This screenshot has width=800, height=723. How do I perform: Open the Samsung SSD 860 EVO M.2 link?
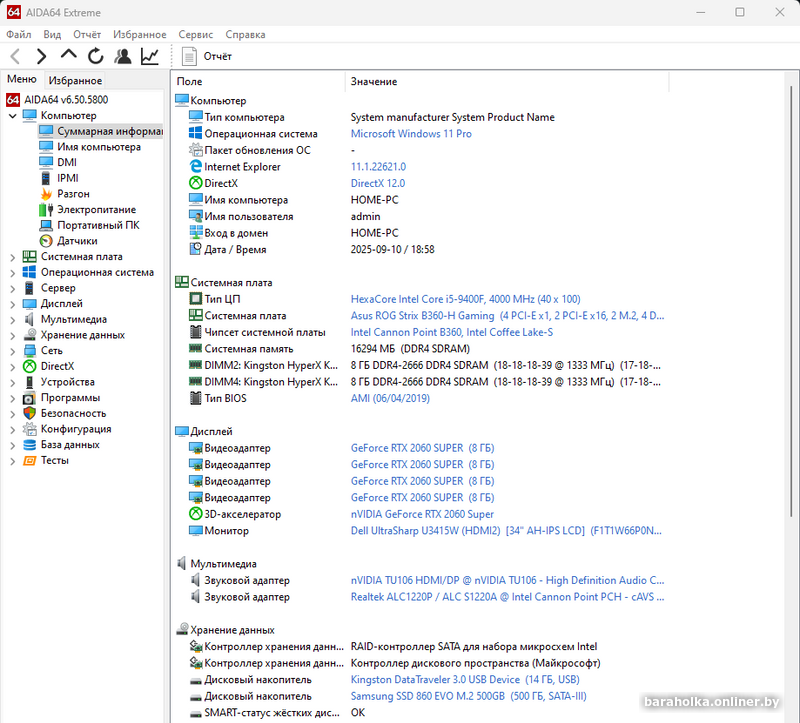[468, 696]
